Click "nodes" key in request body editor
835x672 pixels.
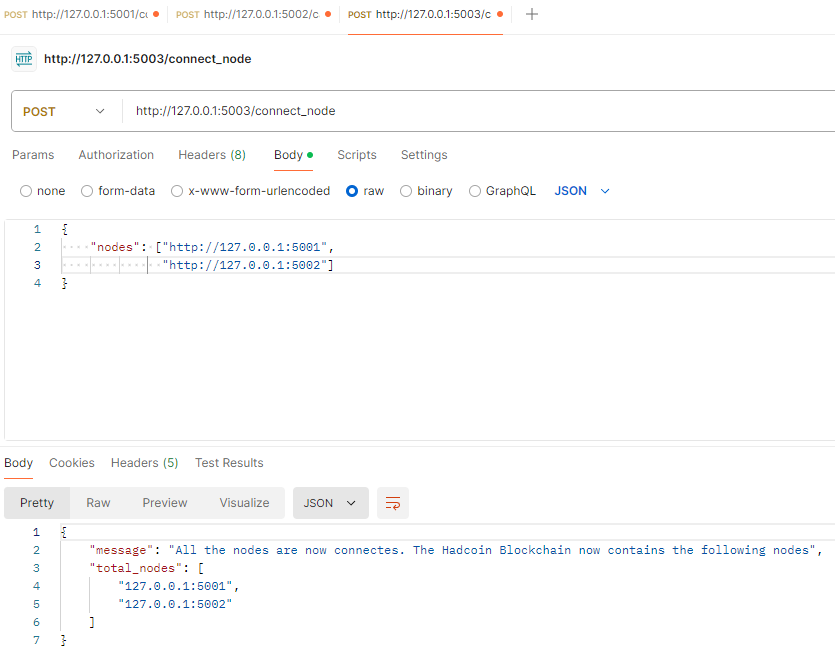pyautogui.click(x=114, y=247)
